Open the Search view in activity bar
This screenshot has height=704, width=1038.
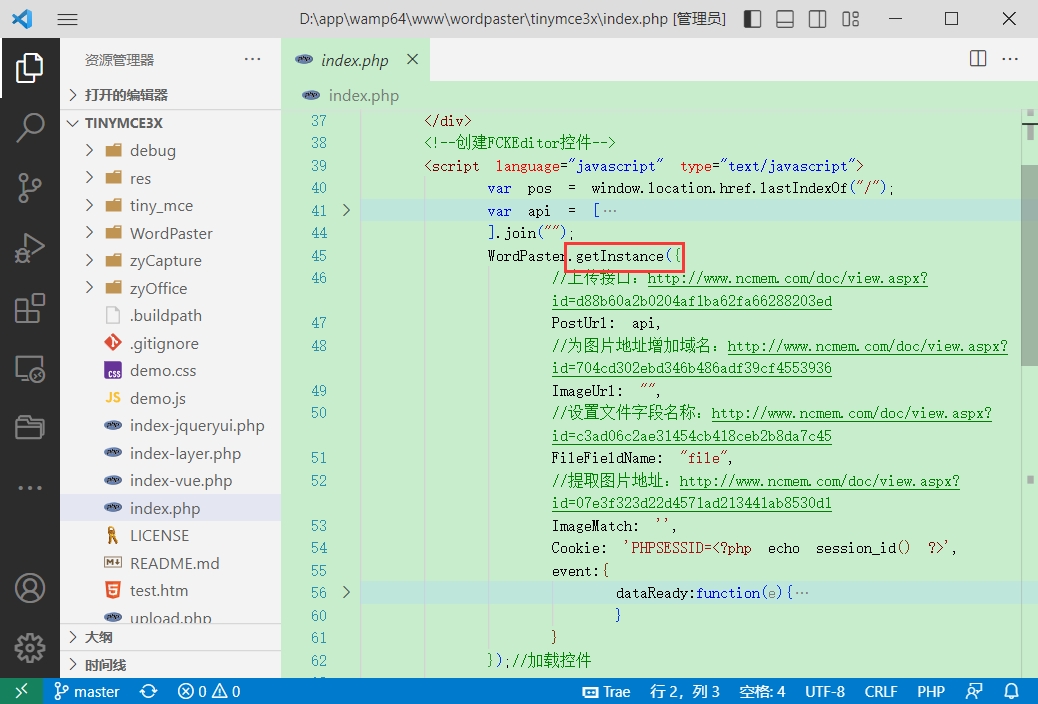(x=30, y=127)
